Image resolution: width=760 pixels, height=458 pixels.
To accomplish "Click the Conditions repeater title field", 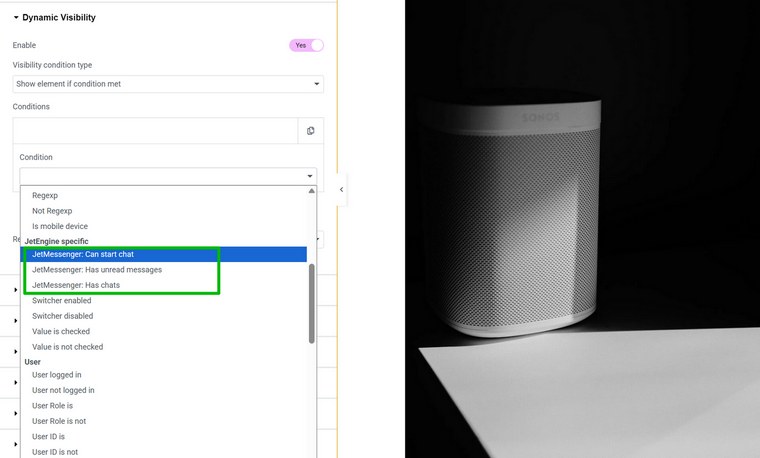I will point(155,131).
